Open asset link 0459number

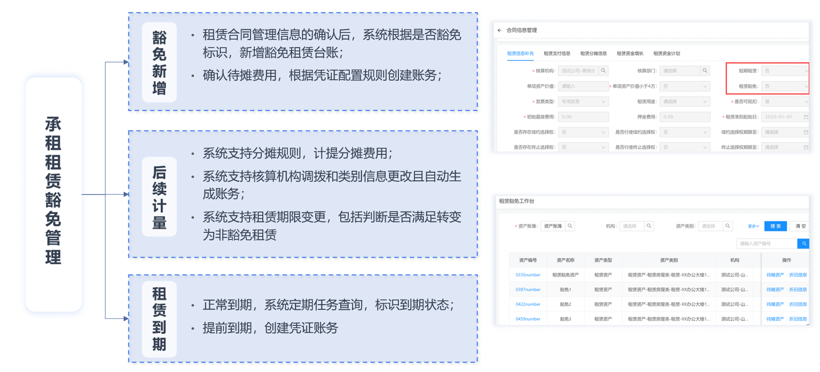click(528, 319)
